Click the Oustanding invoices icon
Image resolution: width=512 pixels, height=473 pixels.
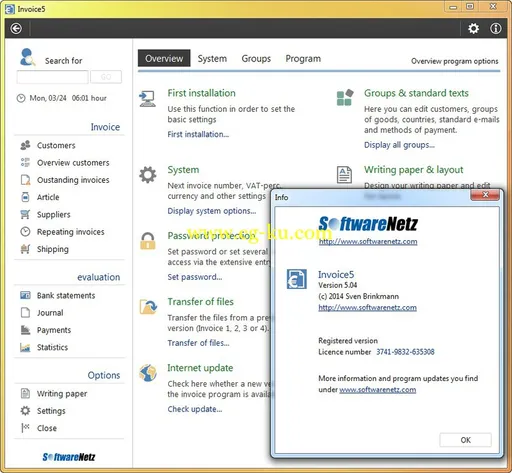click(x=25, y=180)
